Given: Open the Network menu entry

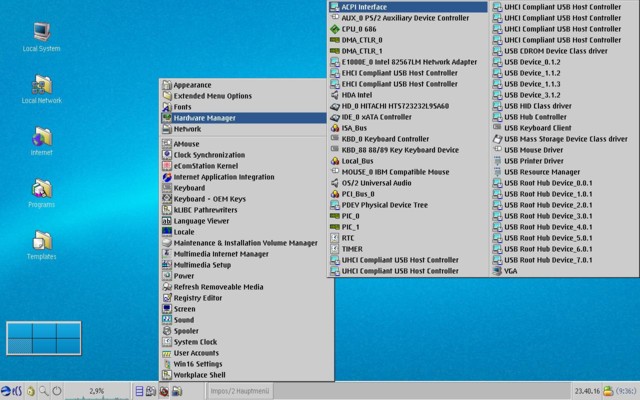Looking at the screenshot, I should (x=243, y=129).
